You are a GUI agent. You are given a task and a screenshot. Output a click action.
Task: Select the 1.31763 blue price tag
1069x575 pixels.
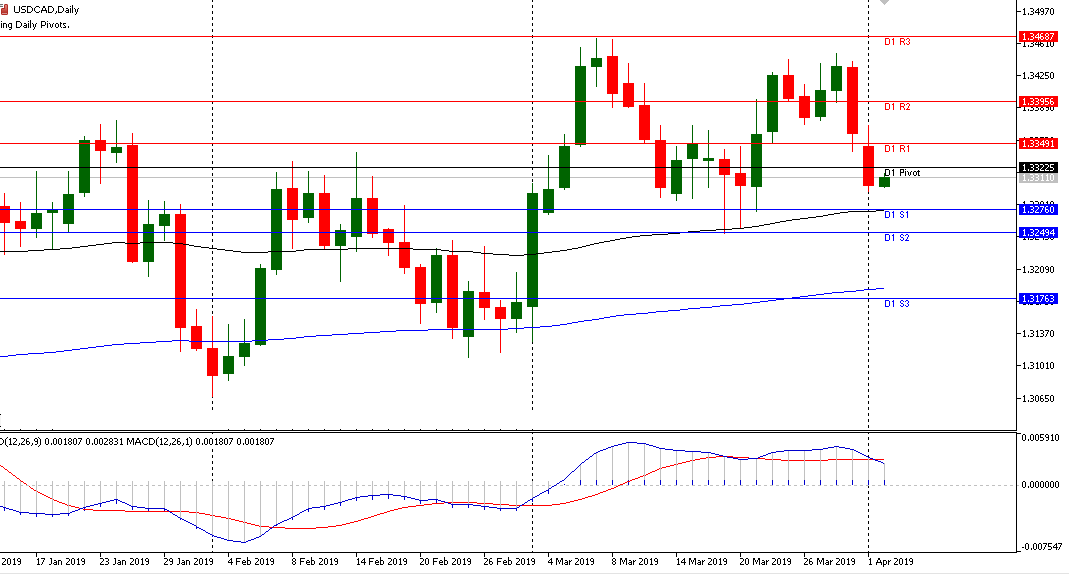[x=1039, y=298]
